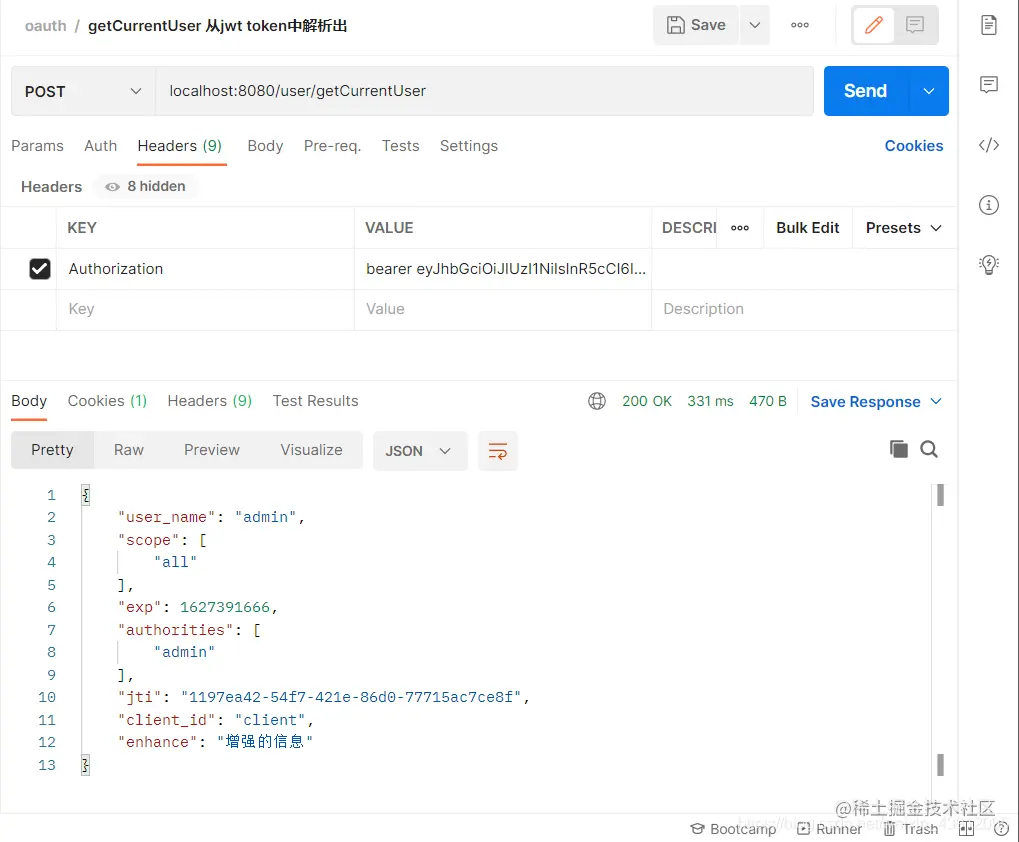This screenshot has width=1019, height=842.
Task: Open the Settings tab
Action: click(x=469, y=146)
